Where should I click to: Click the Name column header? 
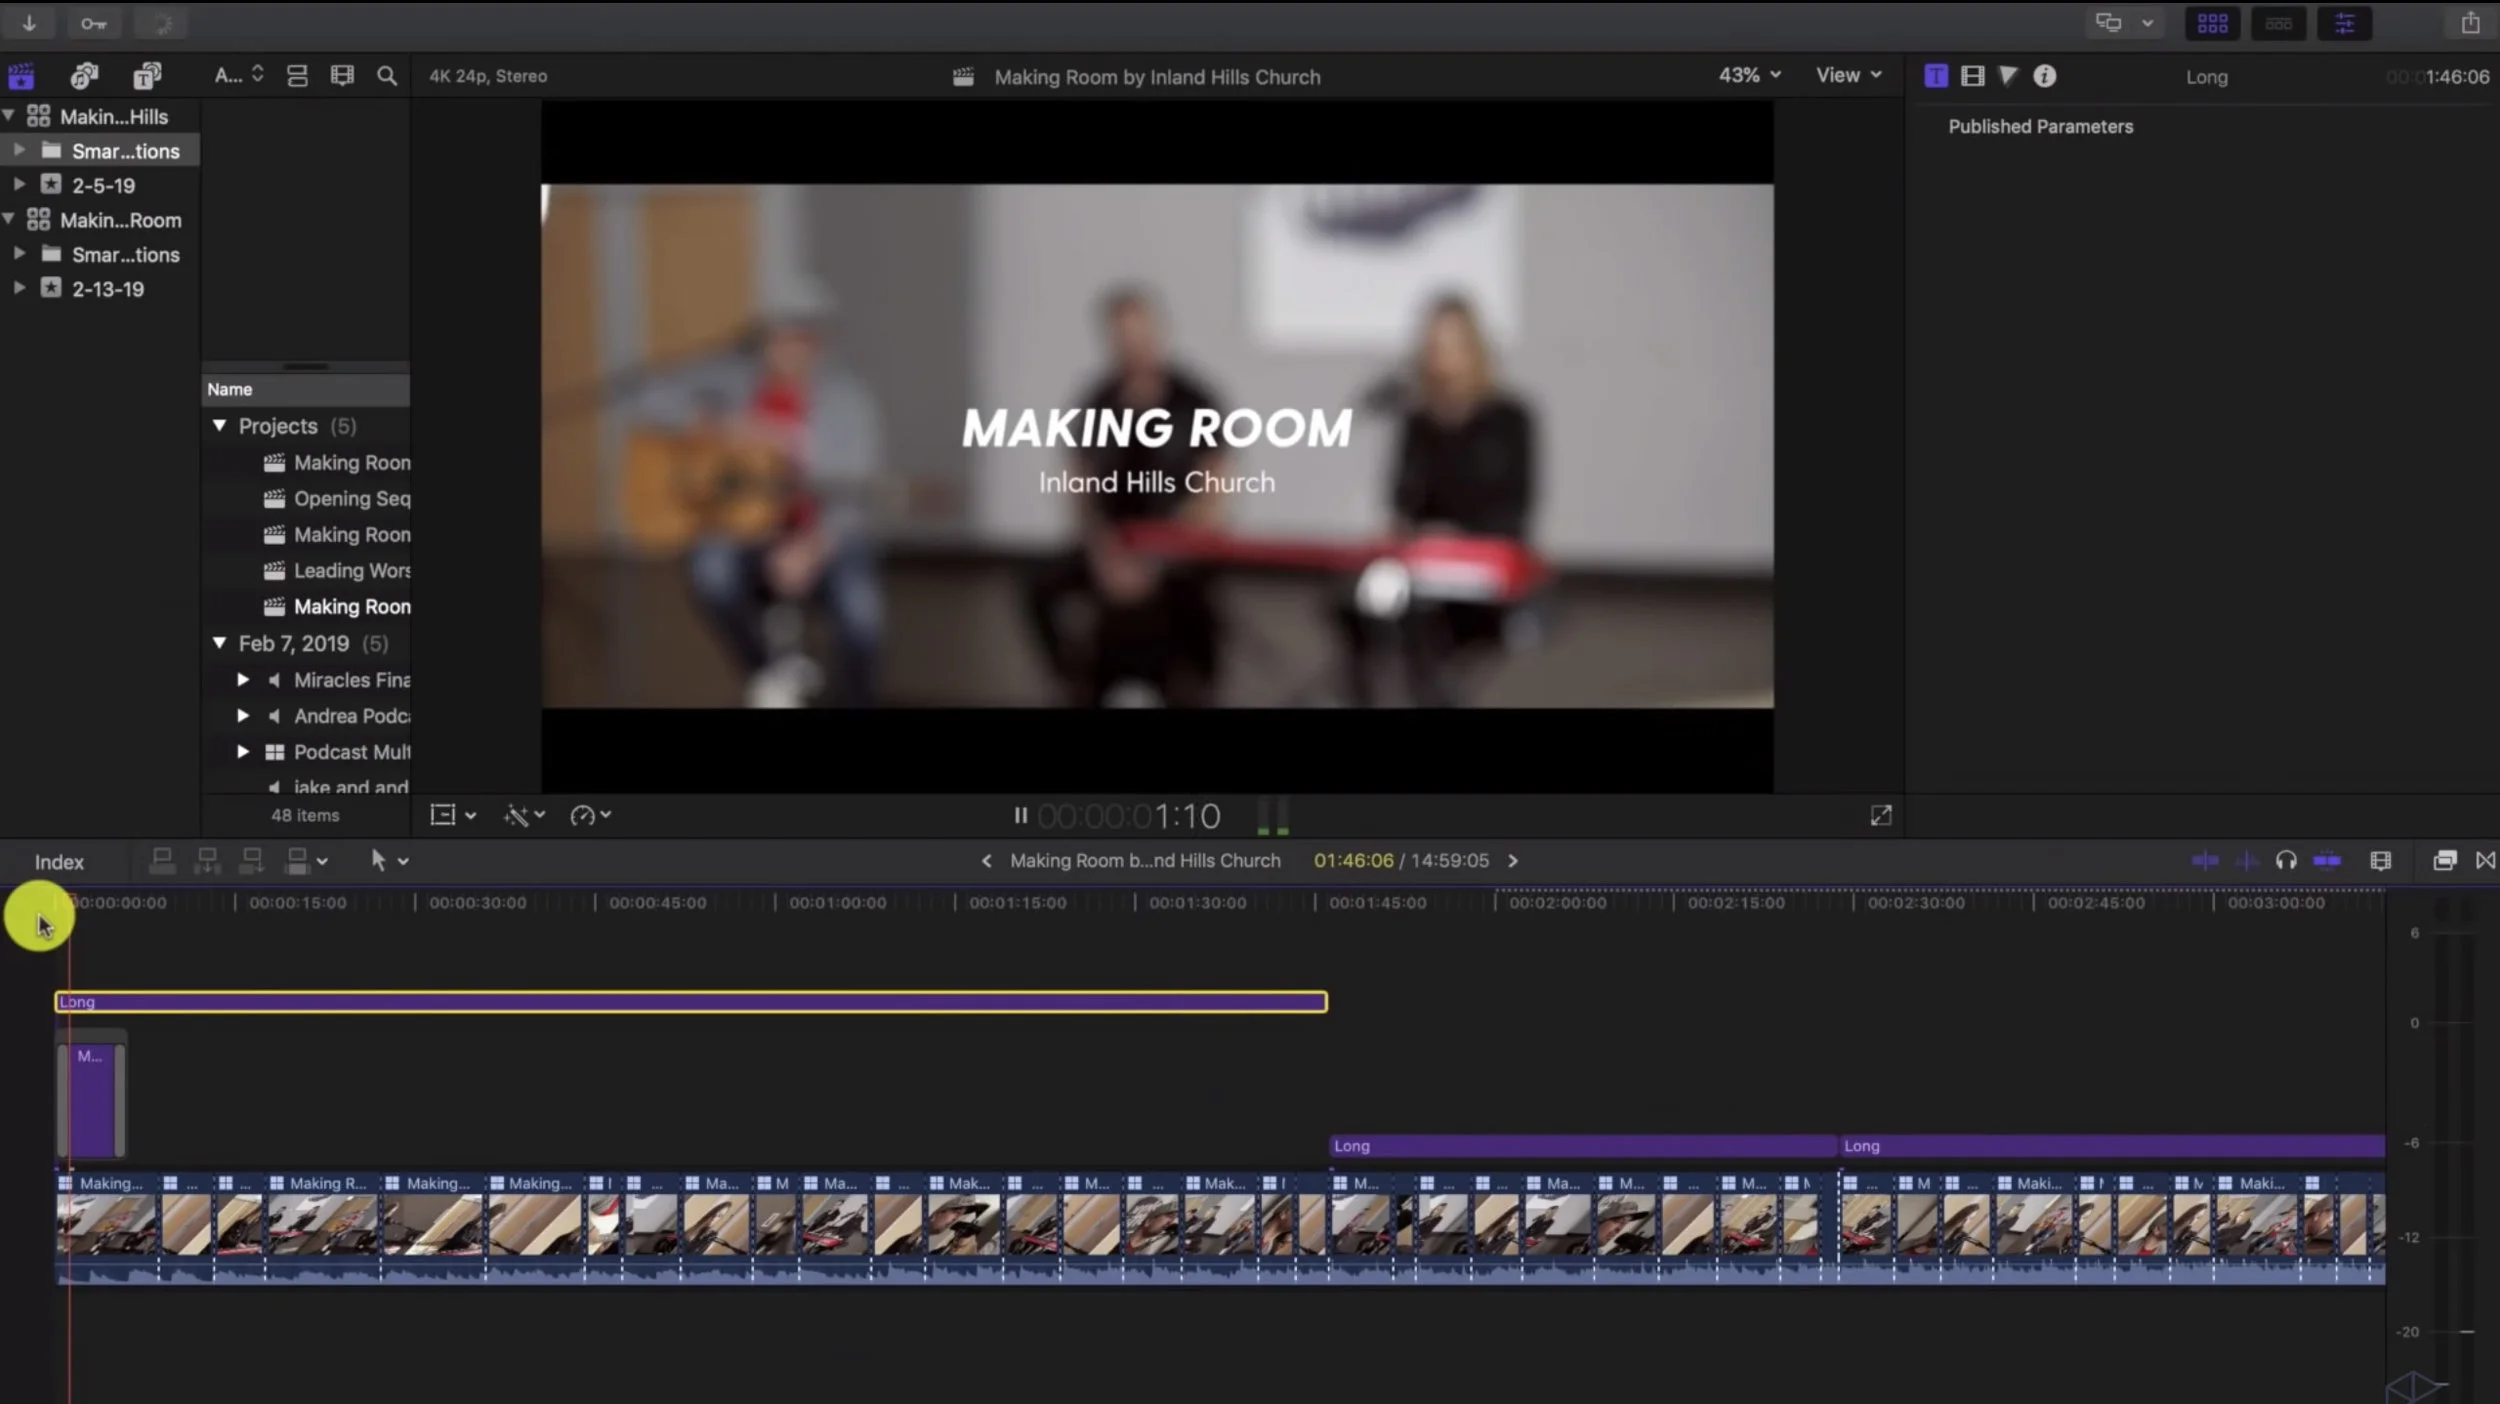pyautogui.click(x=306, y=390)
